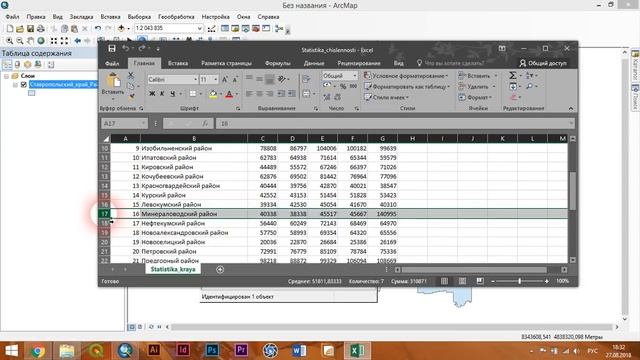Collapse the Слои tree node

[x=7, y=76]
